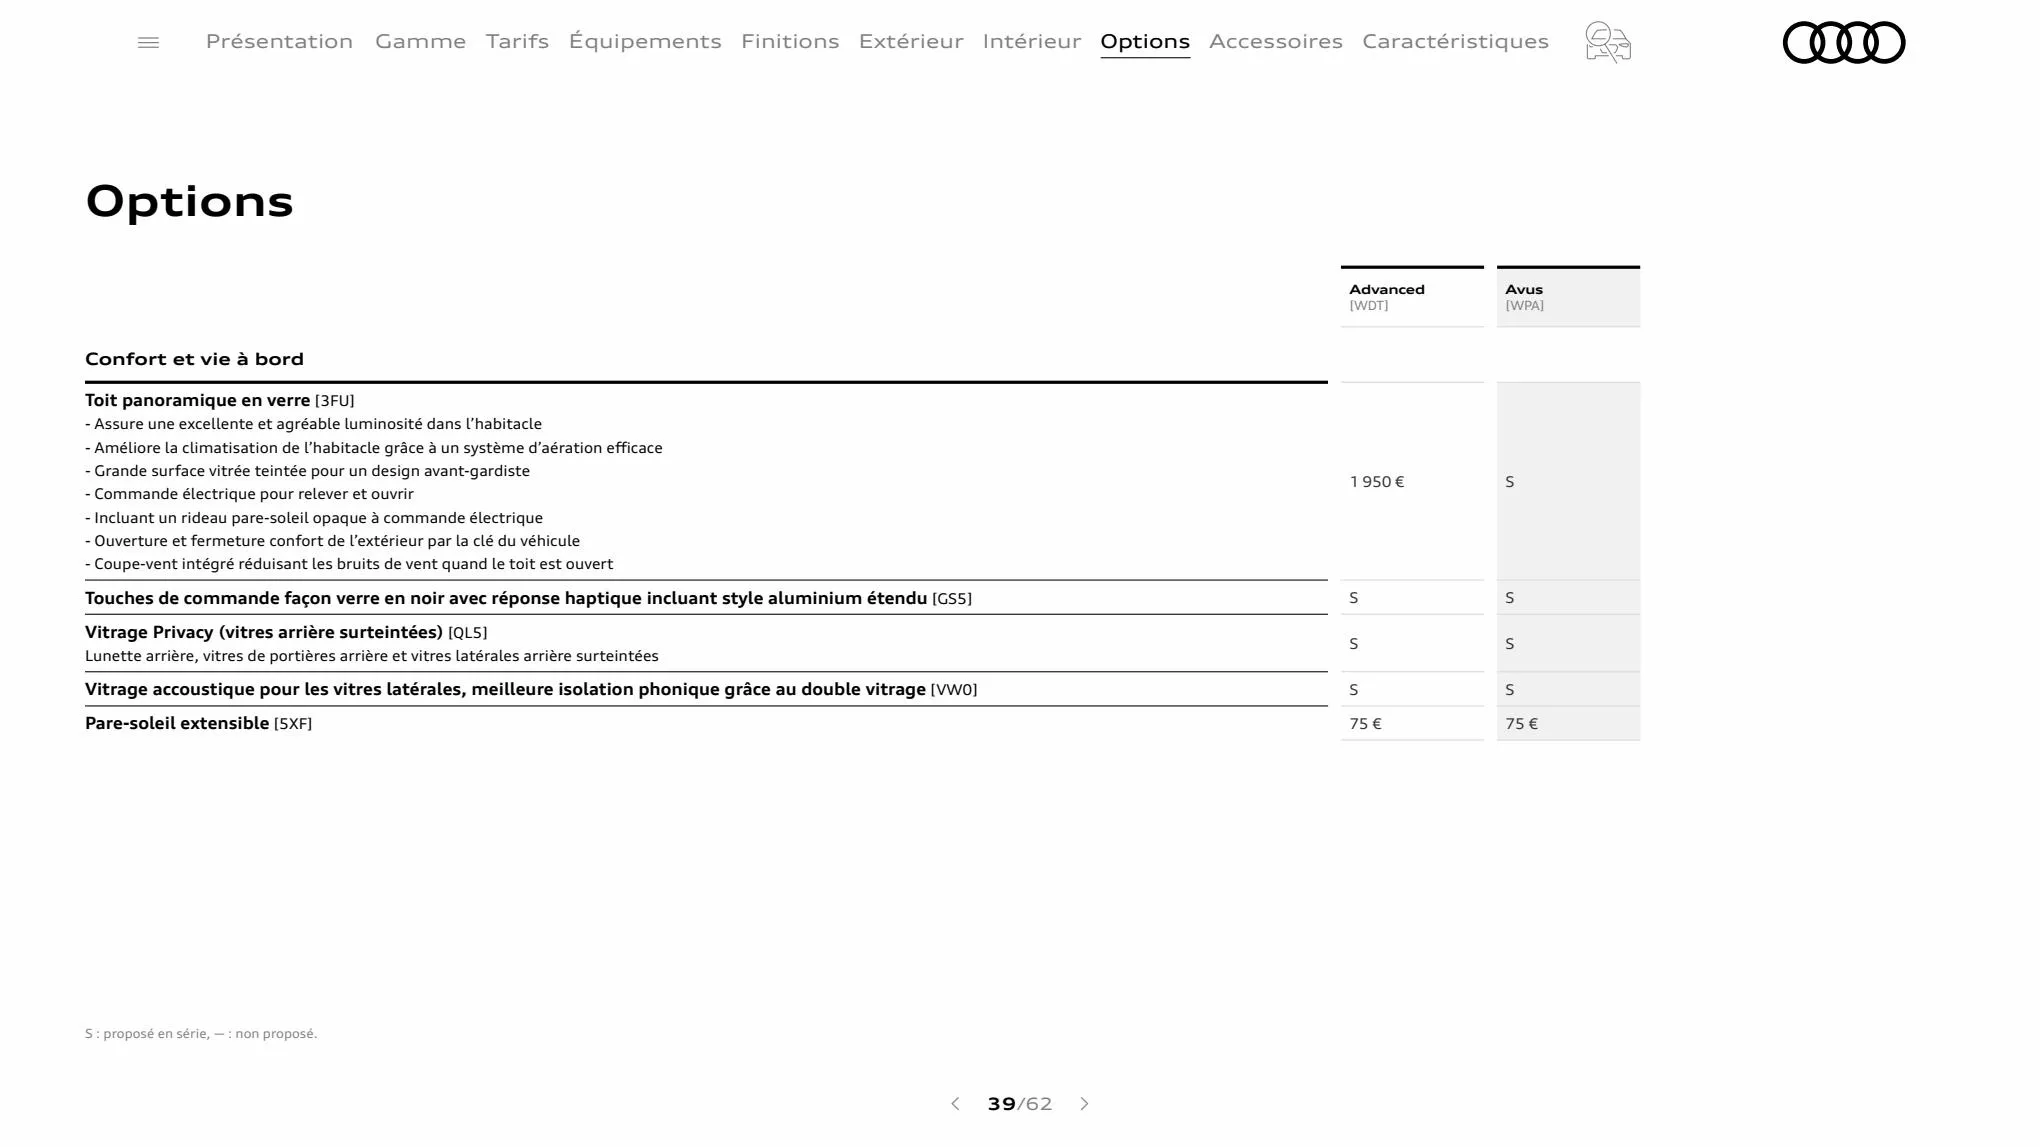The width and height of the screenshot is (2040, 1147).
Task: Click the Audi four rings logo
Action: [x=1844, y=42]
